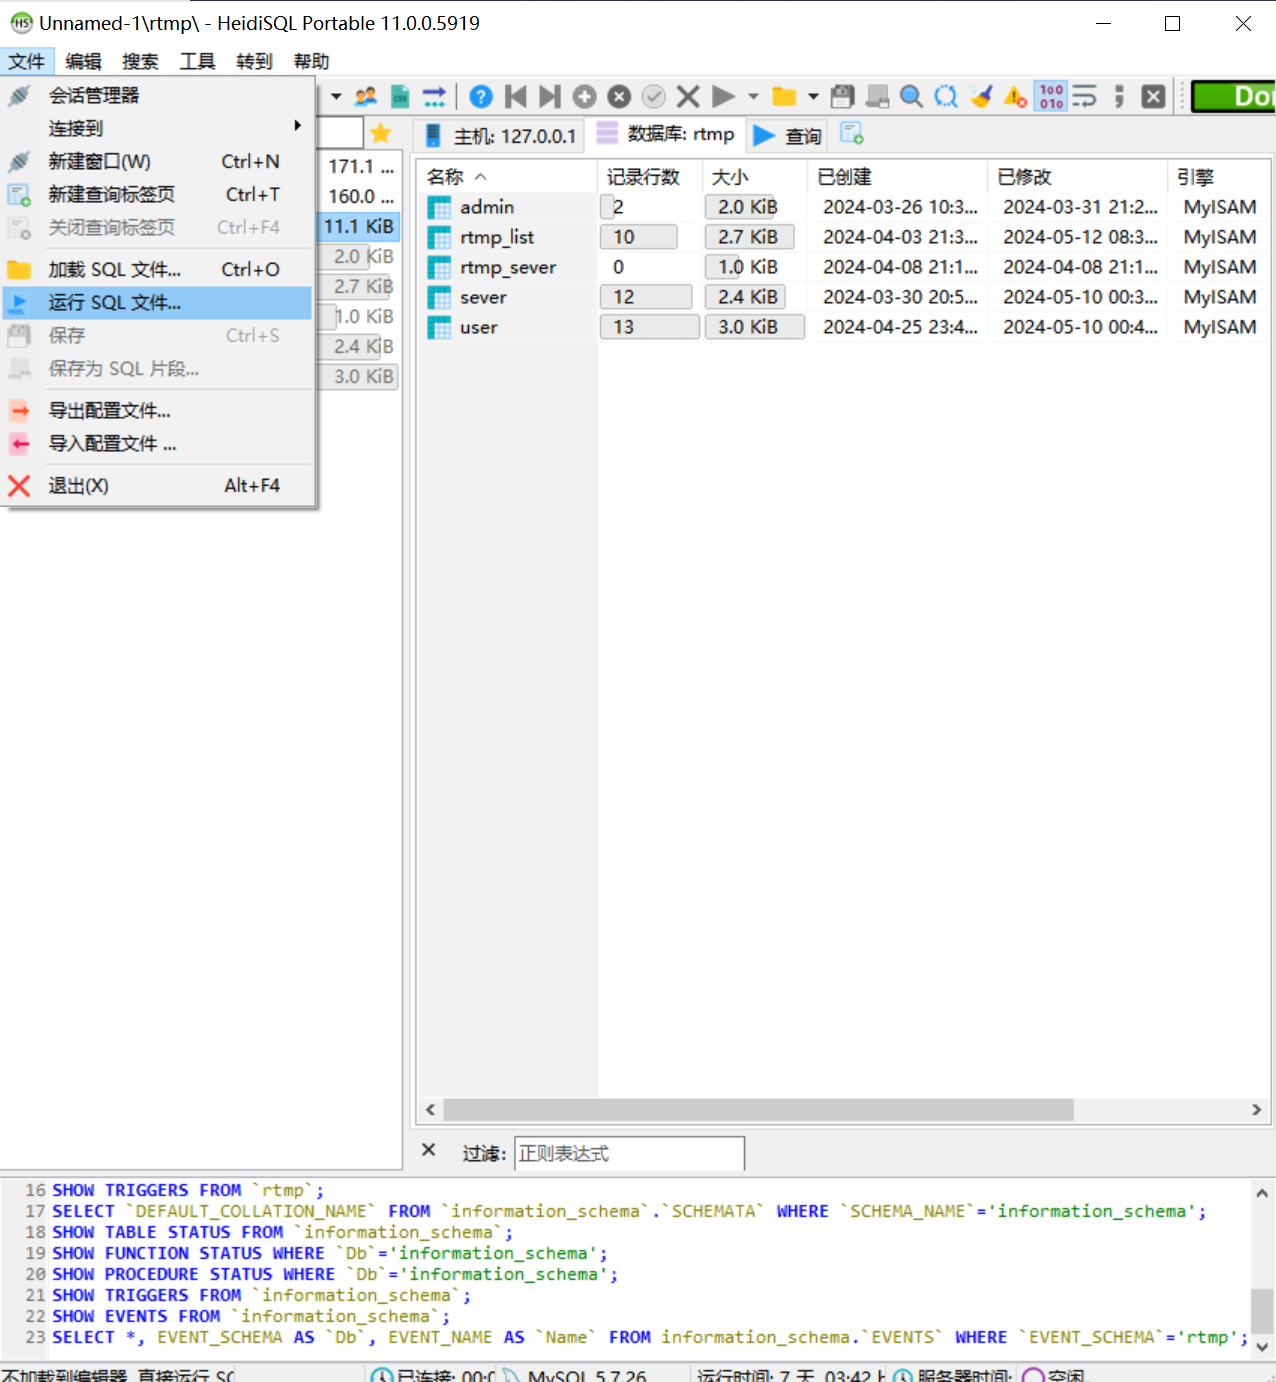The width and height of the screenshot is (1276, 1382).
Task: Click the export to CSV file icon
Action: point(400,96)
